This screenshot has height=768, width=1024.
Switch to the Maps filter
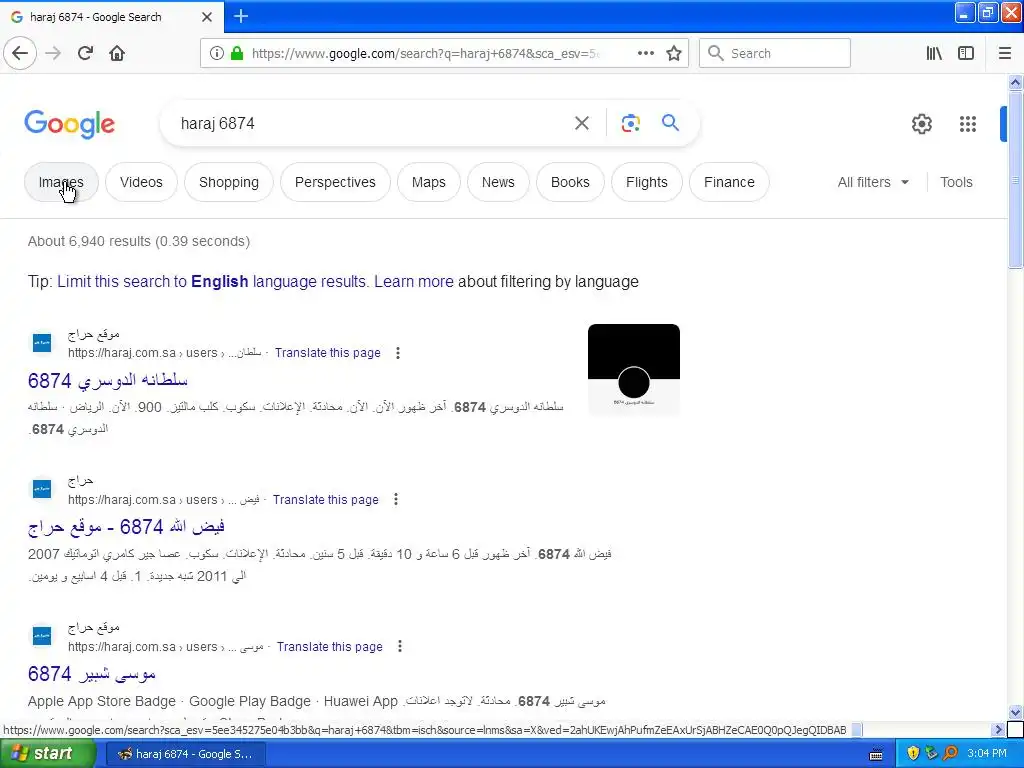(x=428, y=182)
